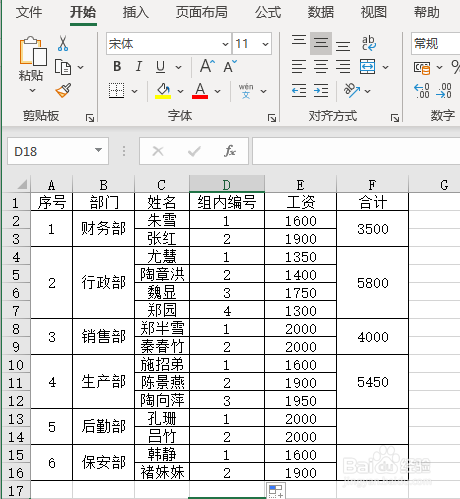Viewport: 460px width, 499px height.
Task: Open clipboard group dialog launcher
Action: coord(90,118)
